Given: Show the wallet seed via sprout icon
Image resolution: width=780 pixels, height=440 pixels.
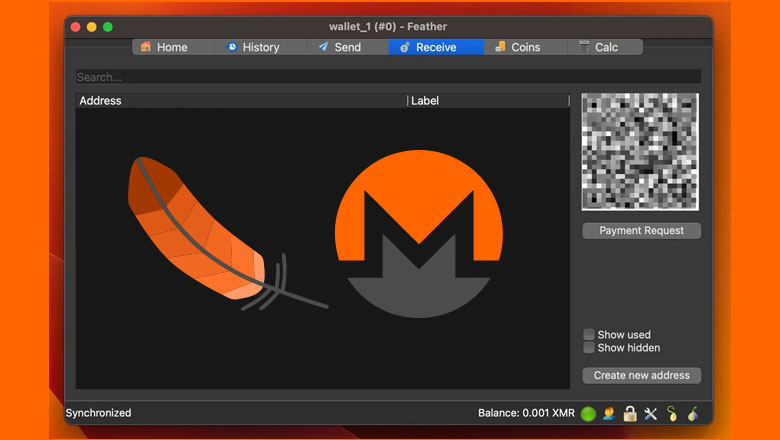Looking at the screenshot, I should click(x=672, y=414).
